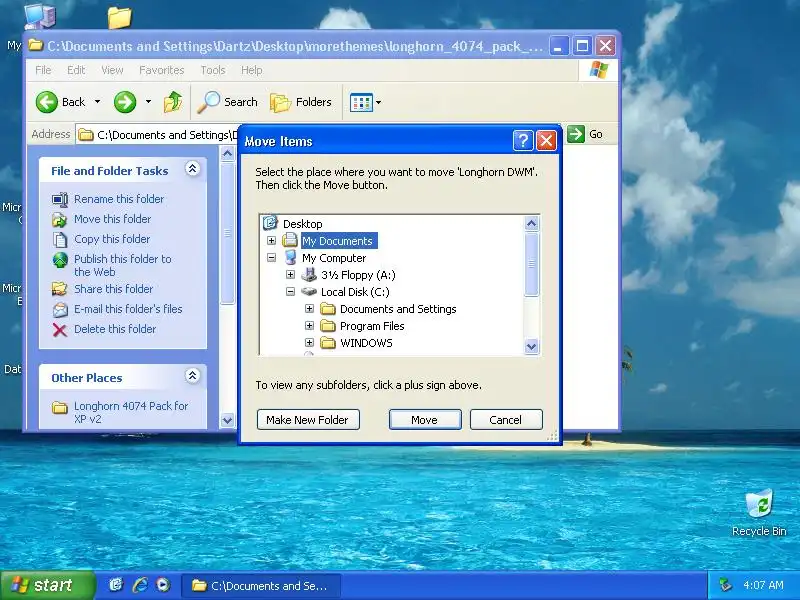Viewport: 800px width, 600px height.
Task: Click the 4:07 AM system clock
Action: click(763, 585)
